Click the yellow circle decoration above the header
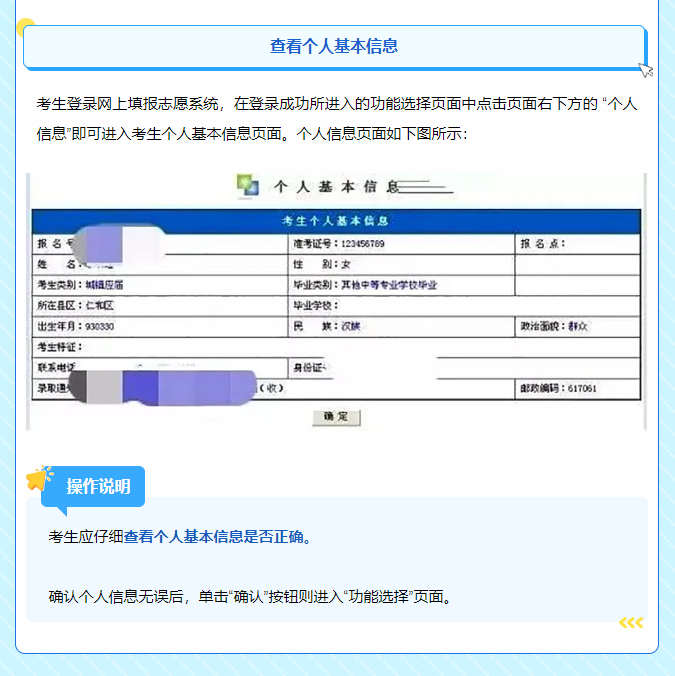675x676 pixels. [x=26, y=27]
